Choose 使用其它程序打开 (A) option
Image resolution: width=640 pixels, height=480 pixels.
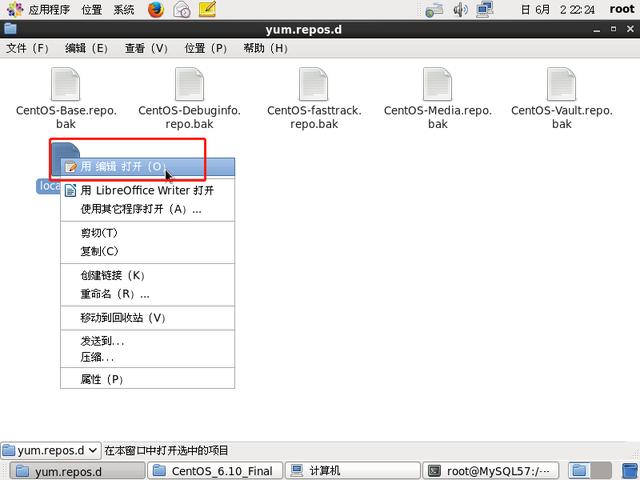(148, 209)
